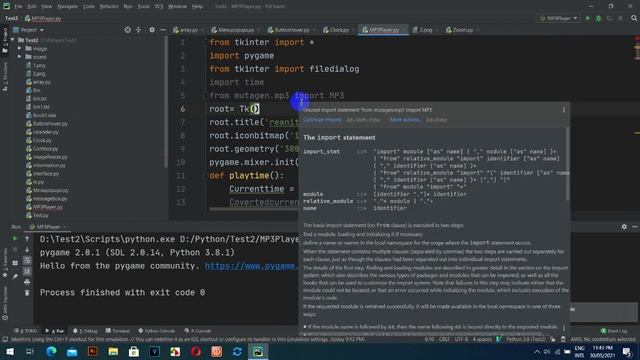Open the Terminal tool window

coord(118,331)
